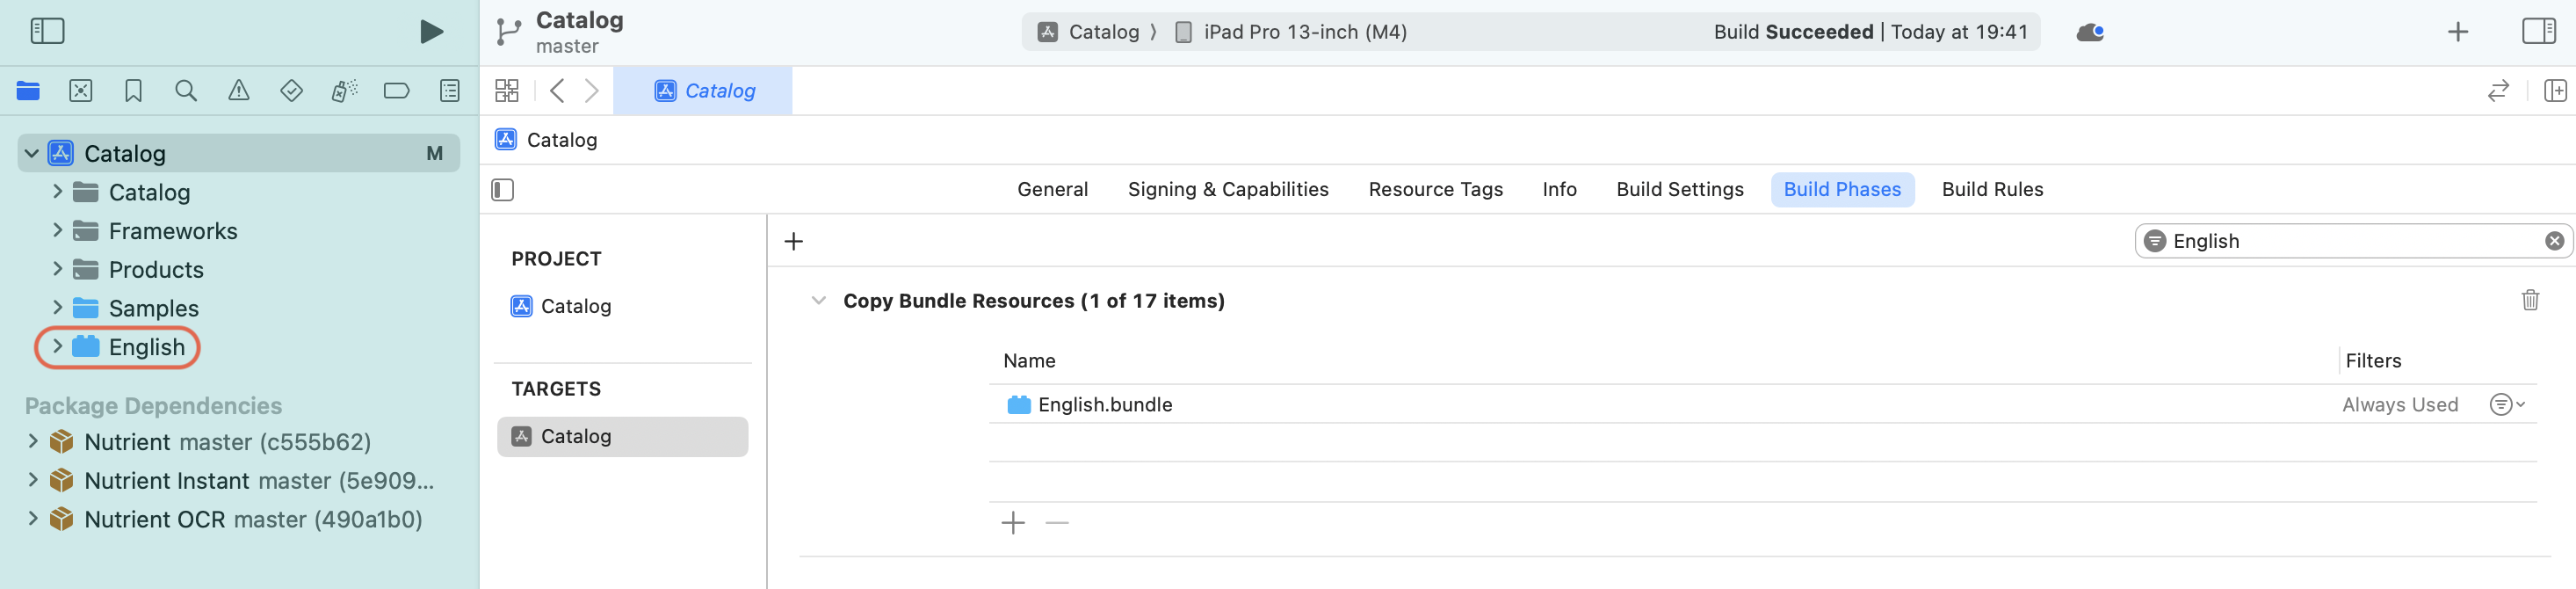2576x589 pixels.
Task: Open the Source Control navigator icon
Action: coord(81,90)
